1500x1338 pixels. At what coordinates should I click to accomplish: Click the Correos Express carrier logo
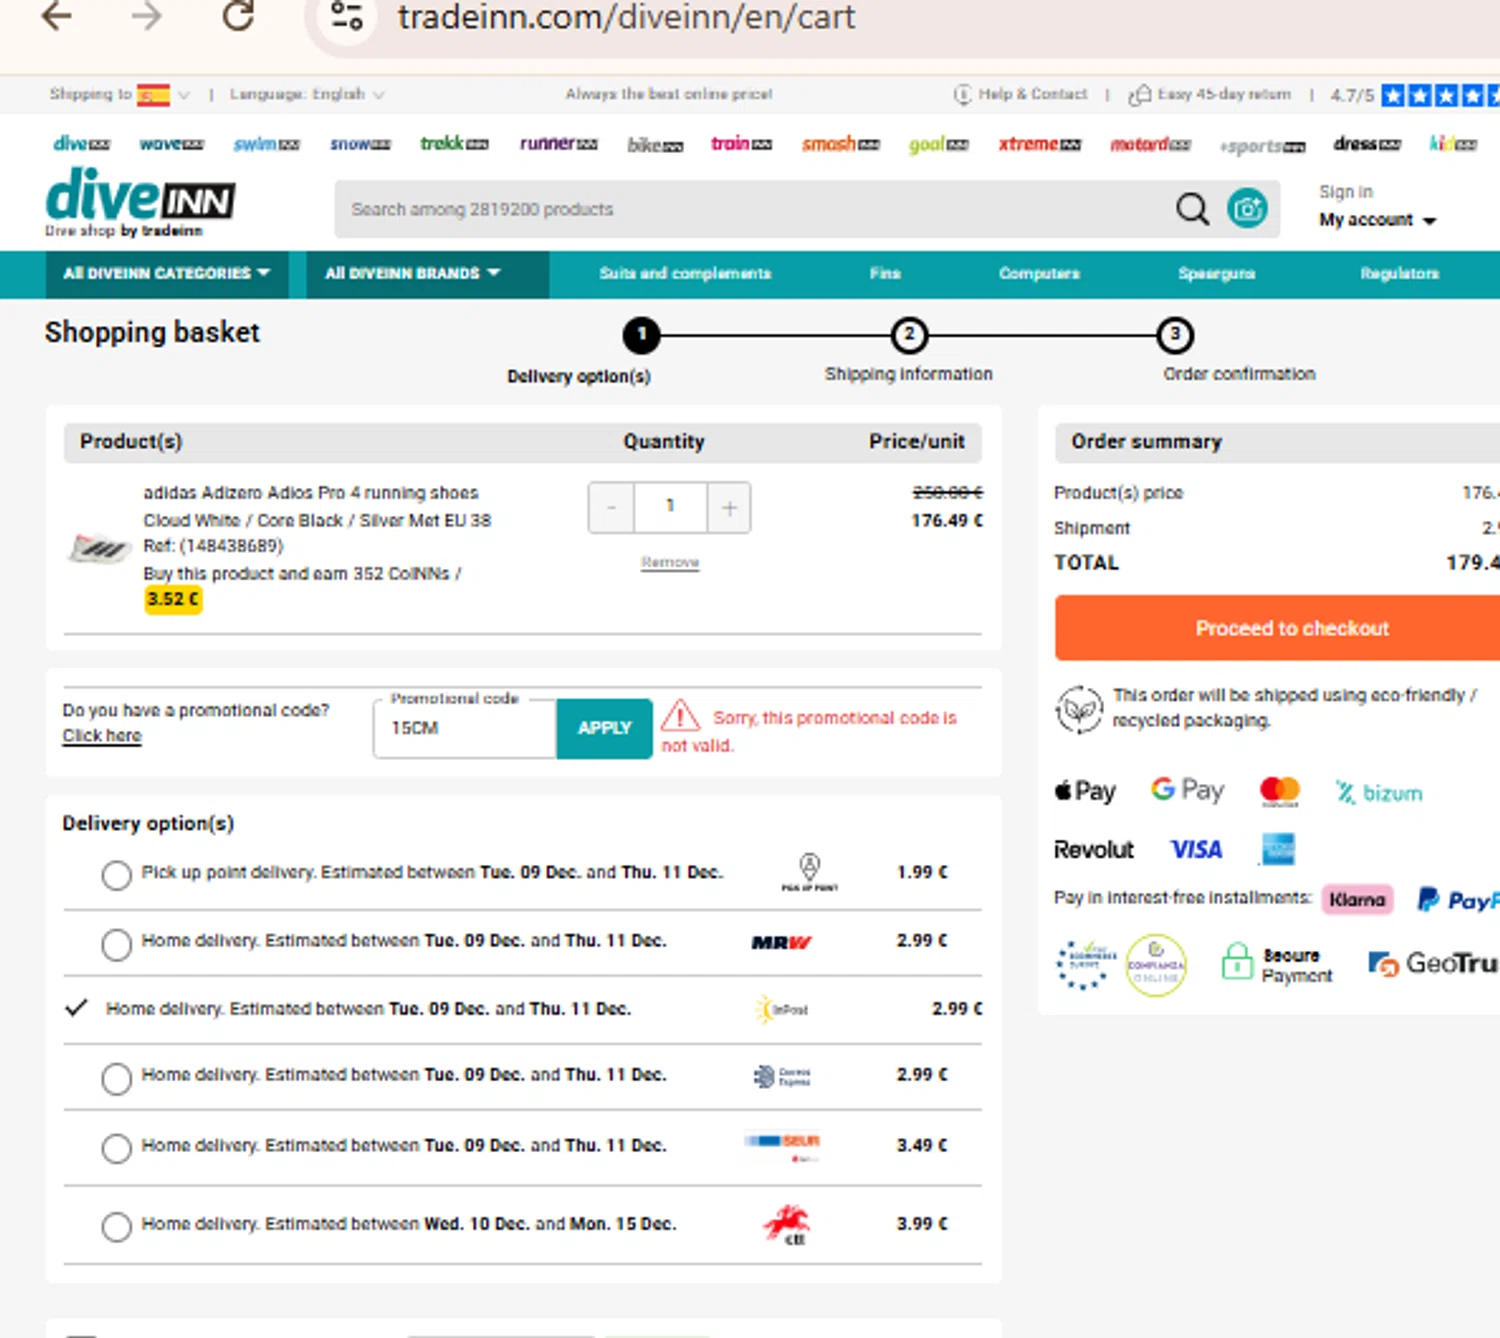click(782, 1077)
